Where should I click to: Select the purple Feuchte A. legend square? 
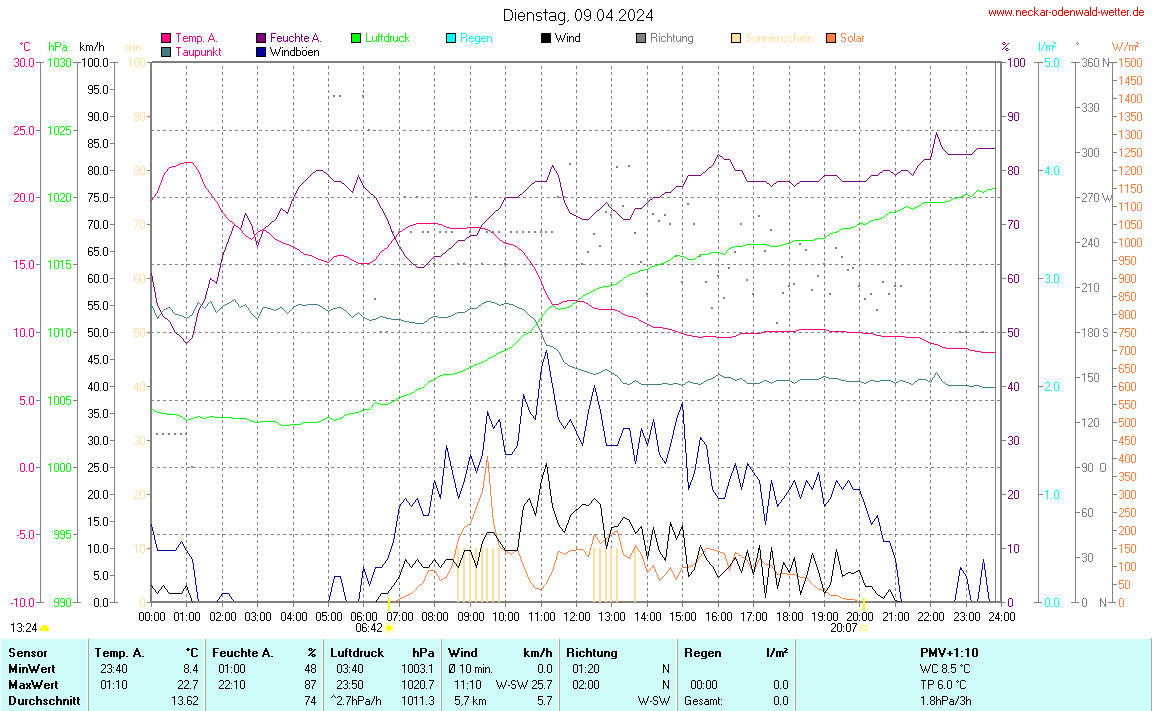[x=262, y=38]
